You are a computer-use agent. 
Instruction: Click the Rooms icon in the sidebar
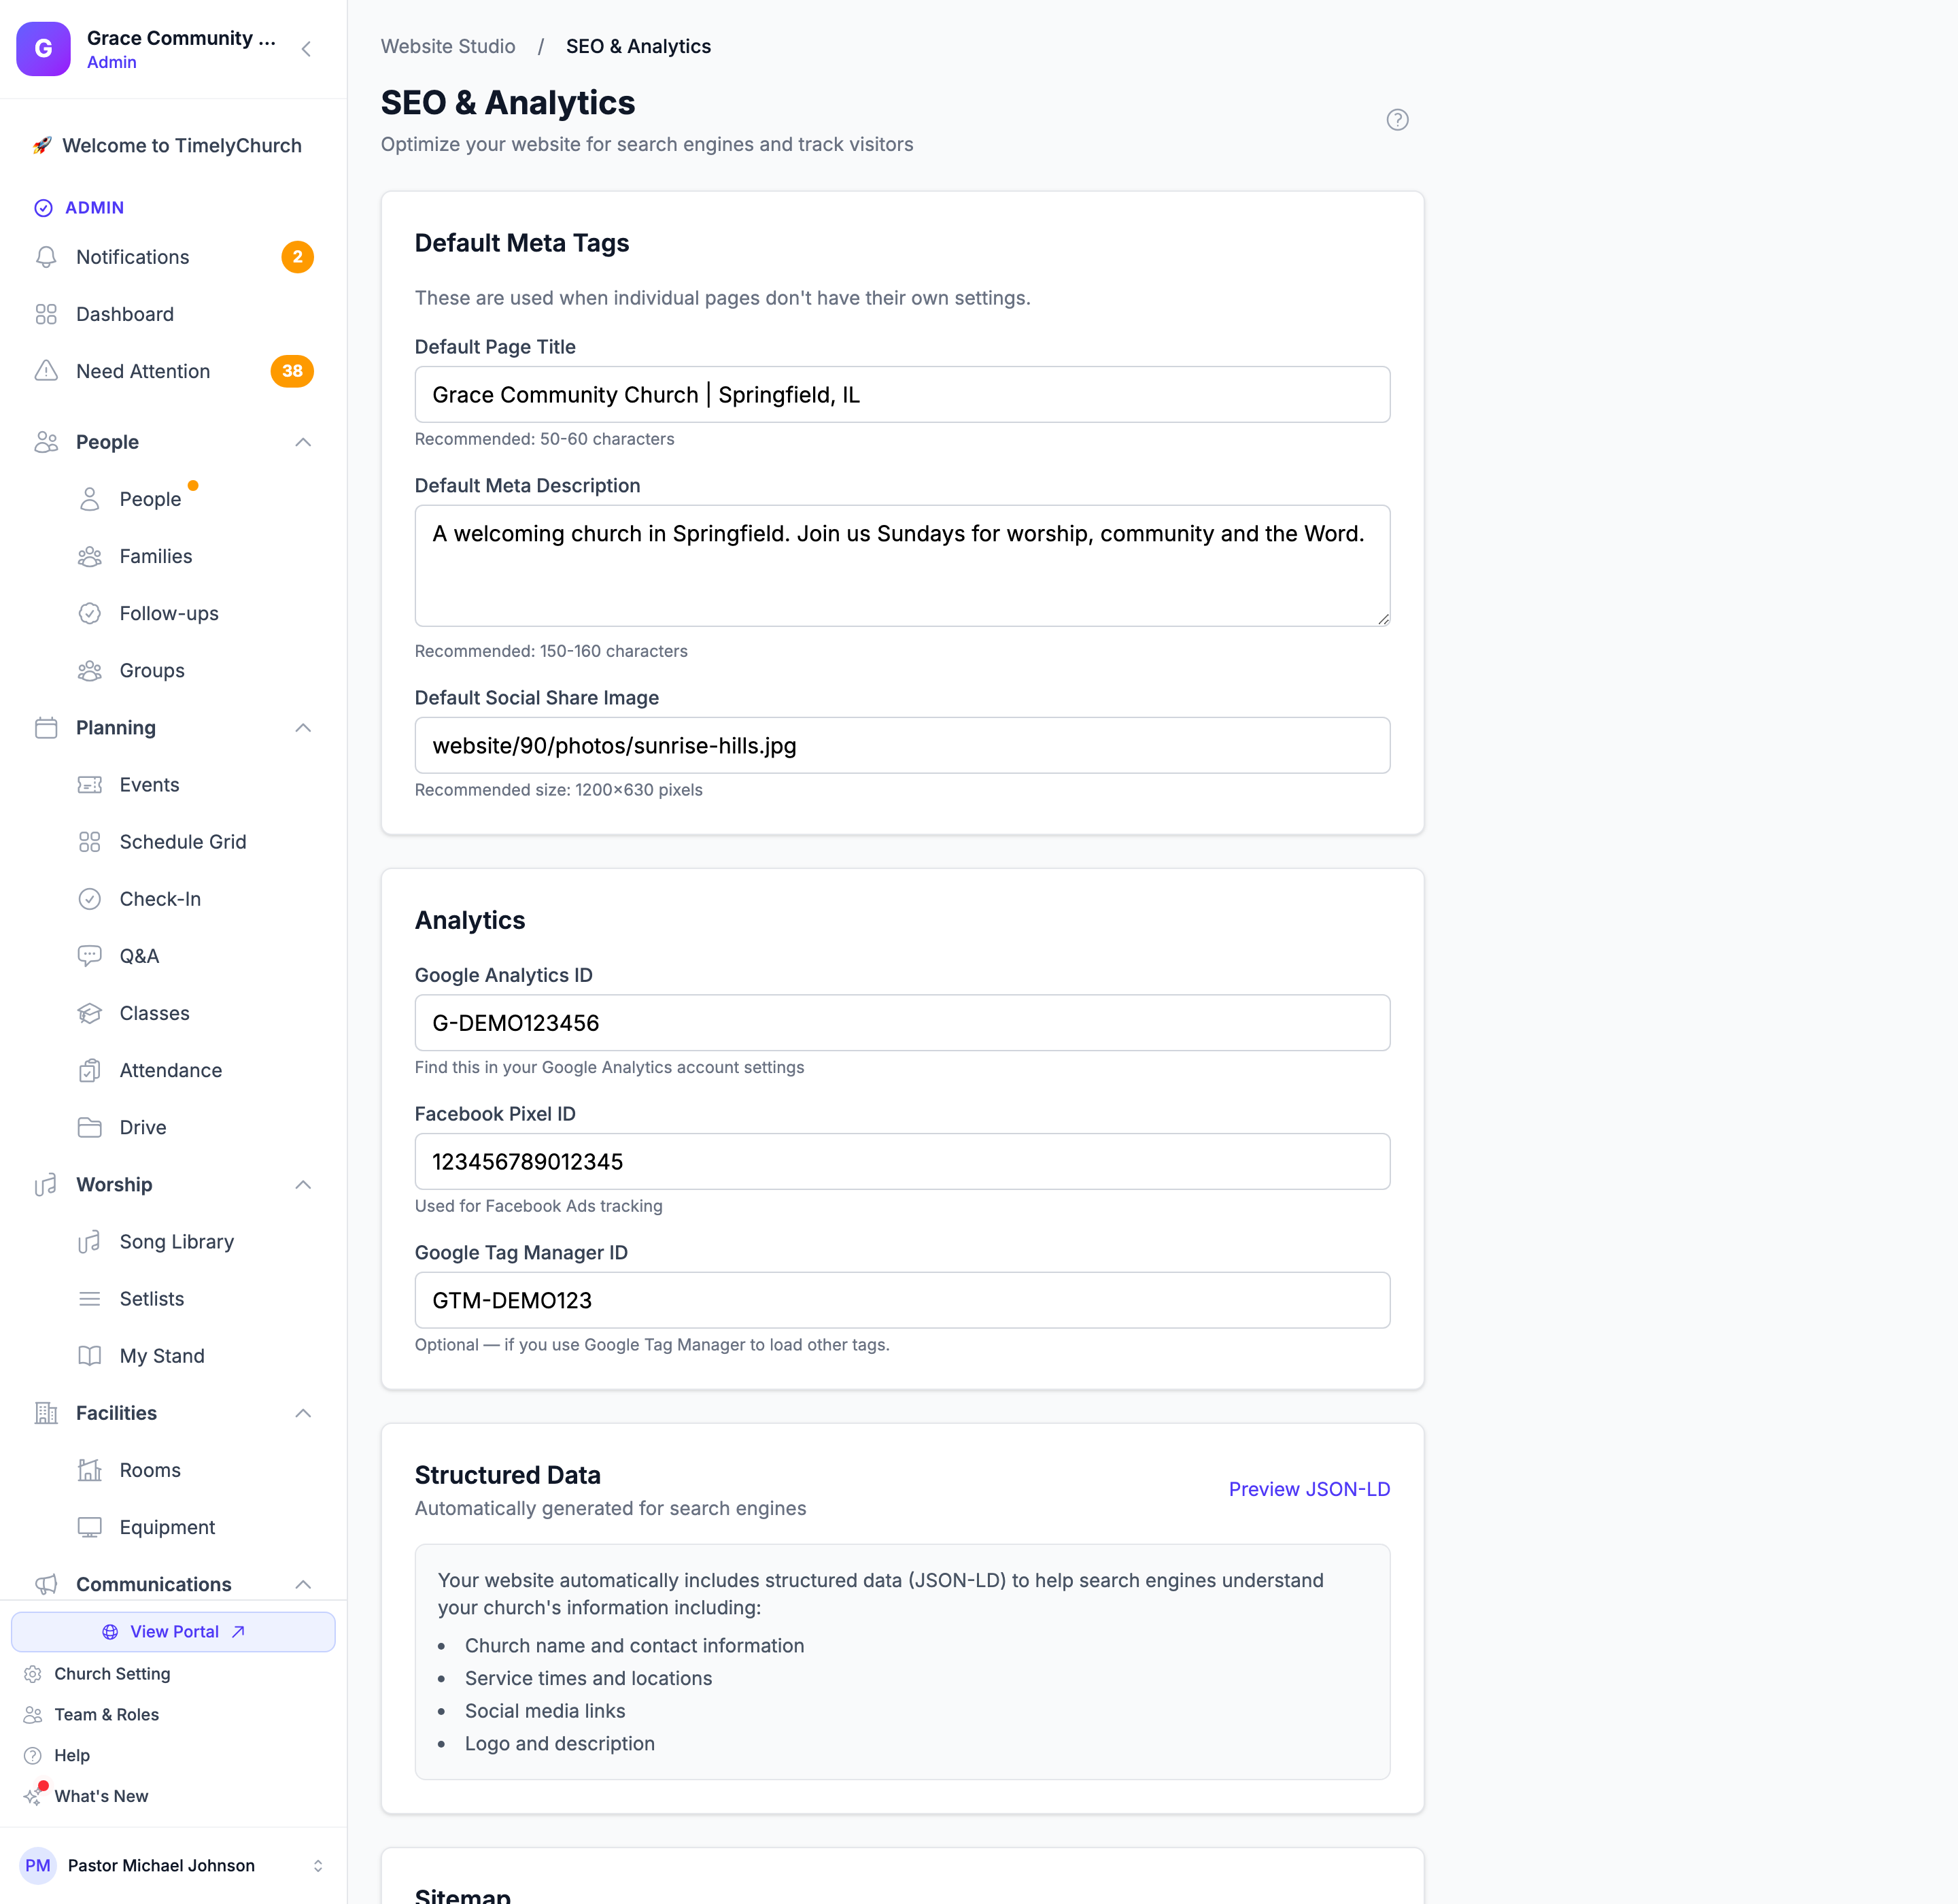[90, 1470]
